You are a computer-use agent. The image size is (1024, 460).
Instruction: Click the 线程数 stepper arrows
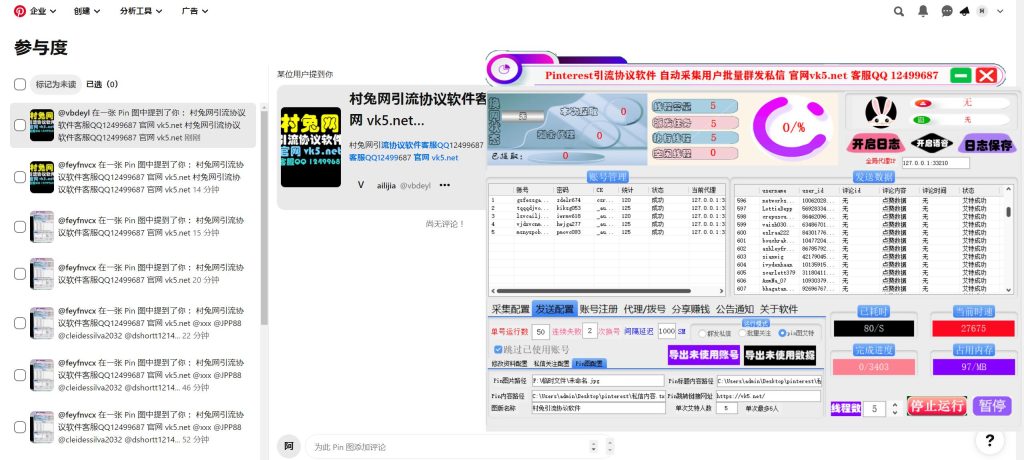pyautogui.click(x=894, y=409)
